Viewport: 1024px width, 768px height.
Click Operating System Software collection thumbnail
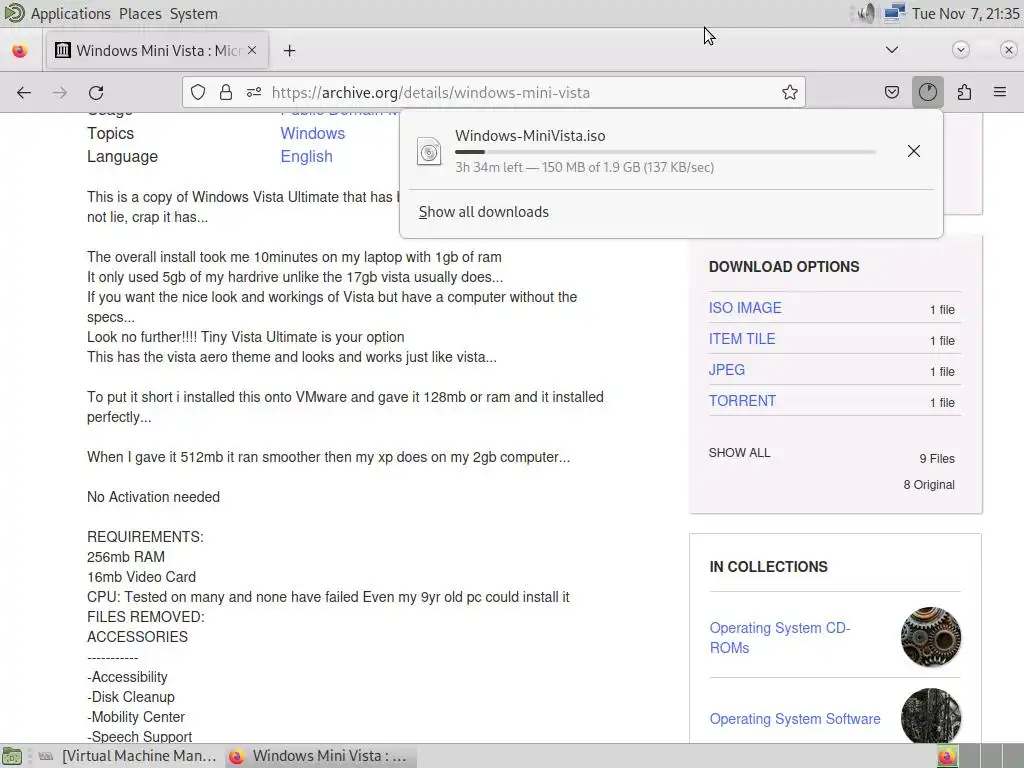coord(931,716)
